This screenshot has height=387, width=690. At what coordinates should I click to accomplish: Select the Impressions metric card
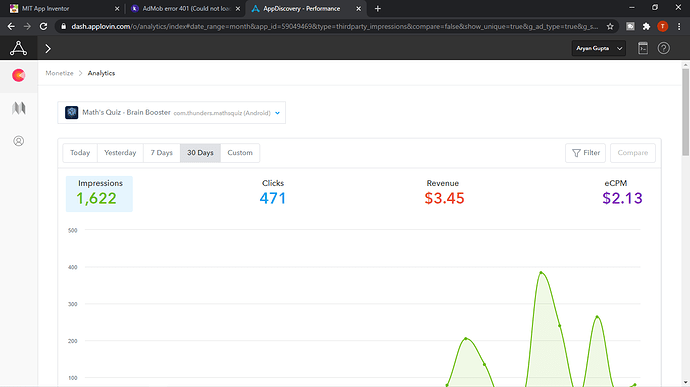coord(99,194)
